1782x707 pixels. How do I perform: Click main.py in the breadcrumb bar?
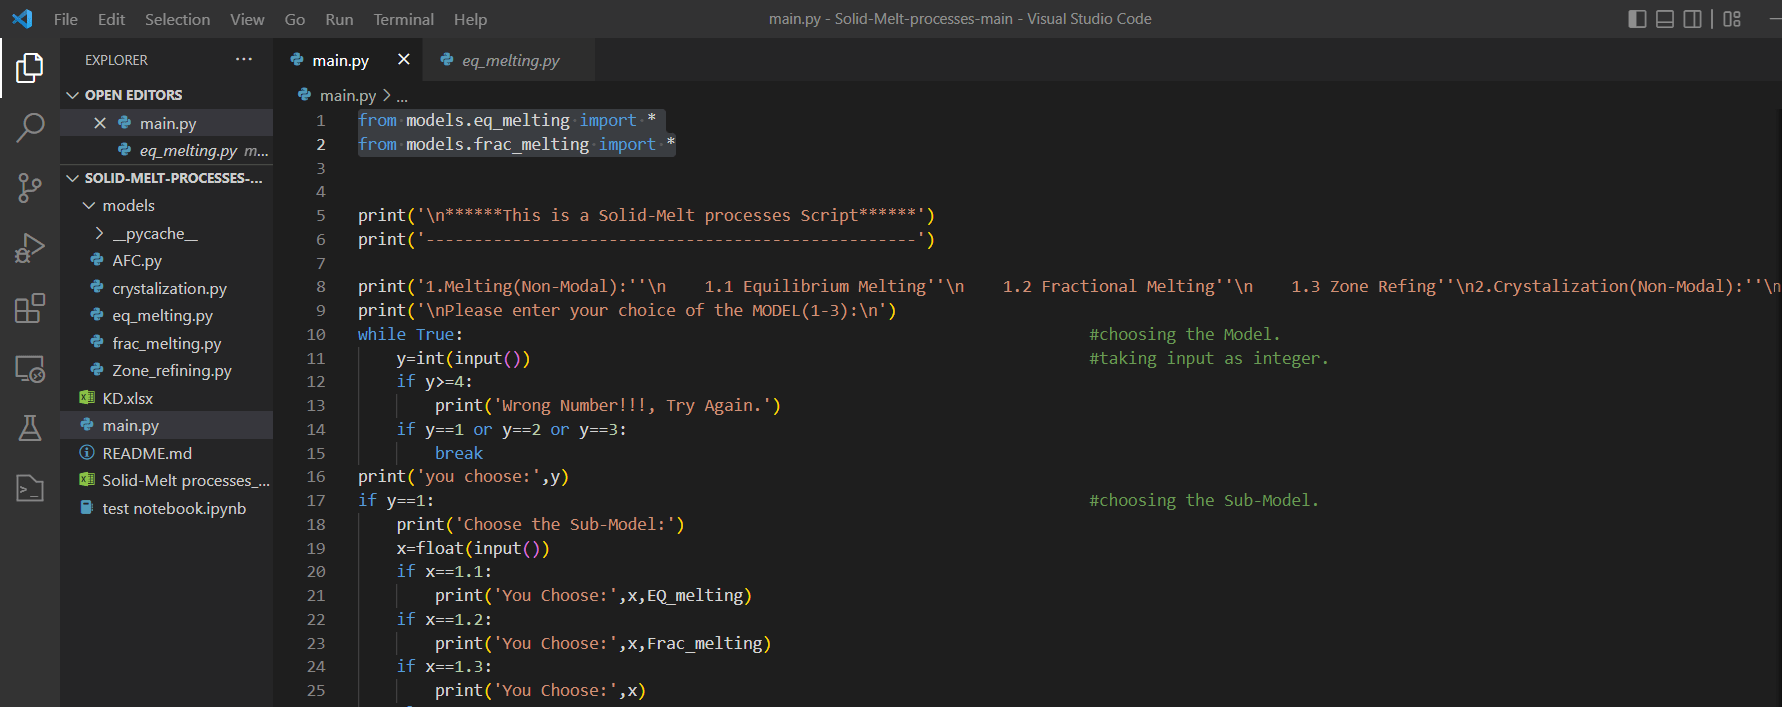point(347,96)
